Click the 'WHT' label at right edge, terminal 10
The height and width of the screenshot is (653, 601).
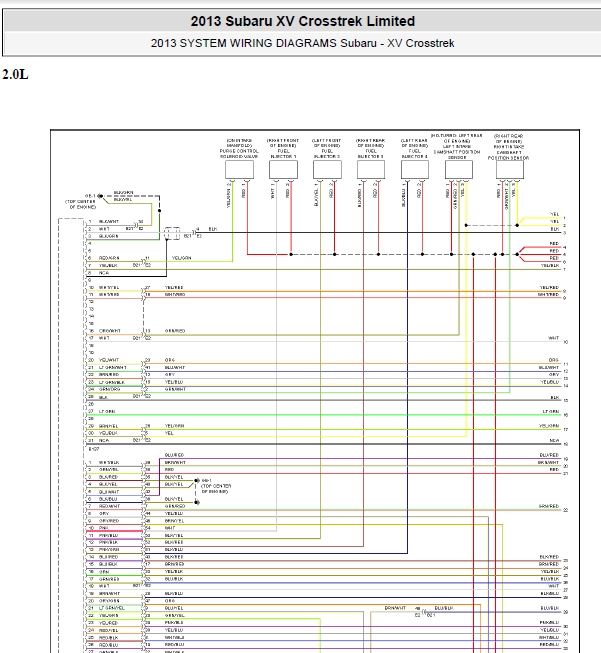pos(554,338)
